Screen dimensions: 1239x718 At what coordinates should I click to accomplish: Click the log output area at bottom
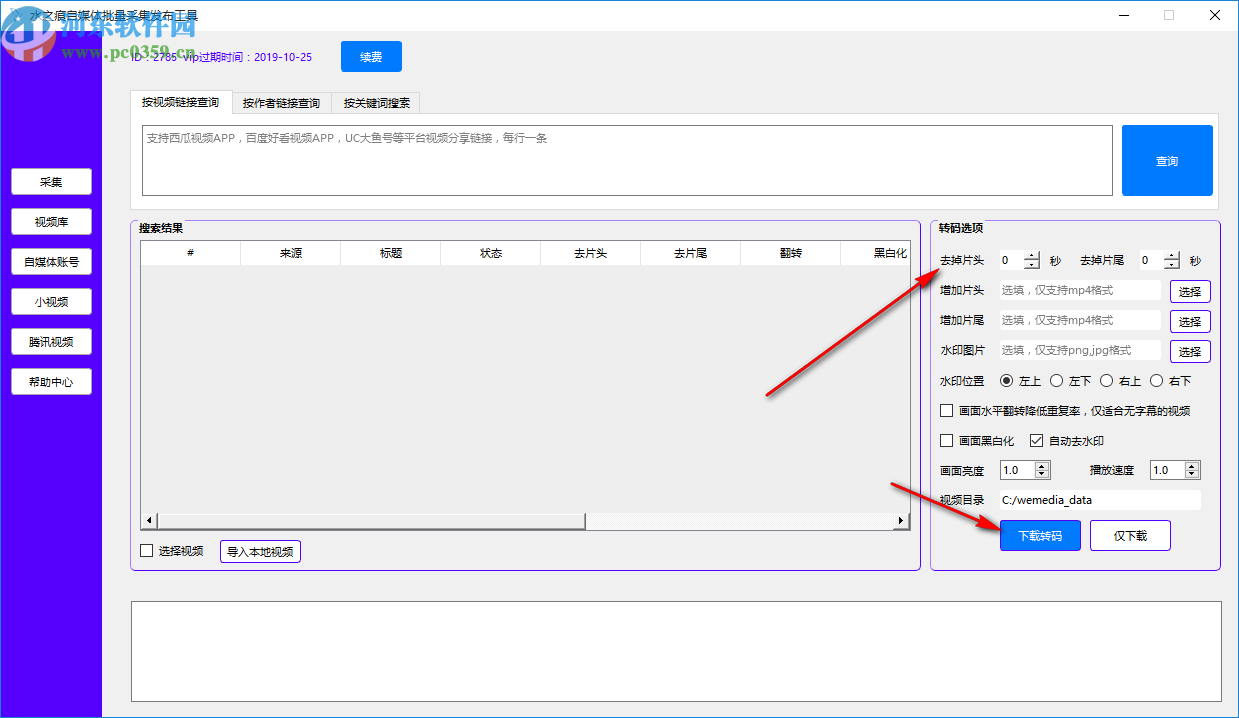tap(676, 651)
